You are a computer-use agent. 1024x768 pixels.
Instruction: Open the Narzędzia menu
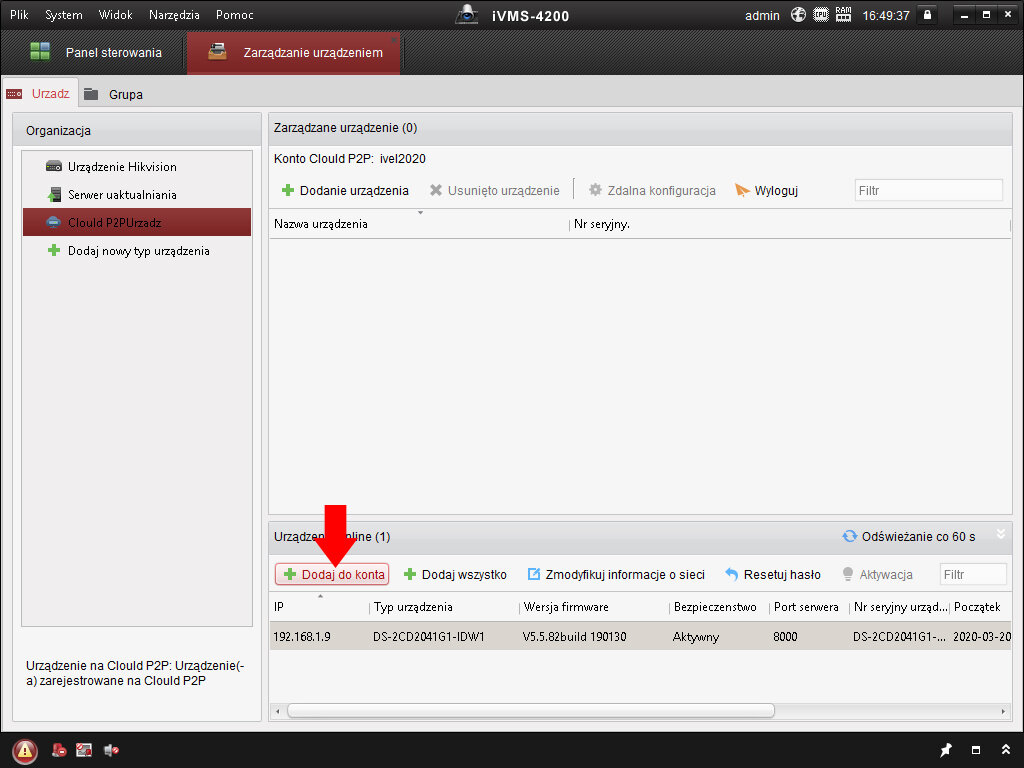click(174, 15)
